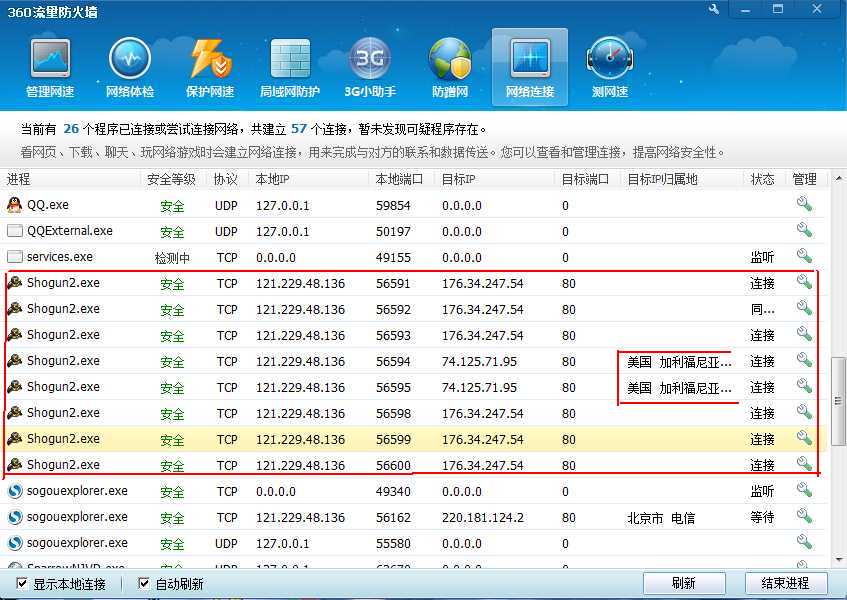
Task: Open 防蹭网 globe shield icon
Action: (449, 68)
